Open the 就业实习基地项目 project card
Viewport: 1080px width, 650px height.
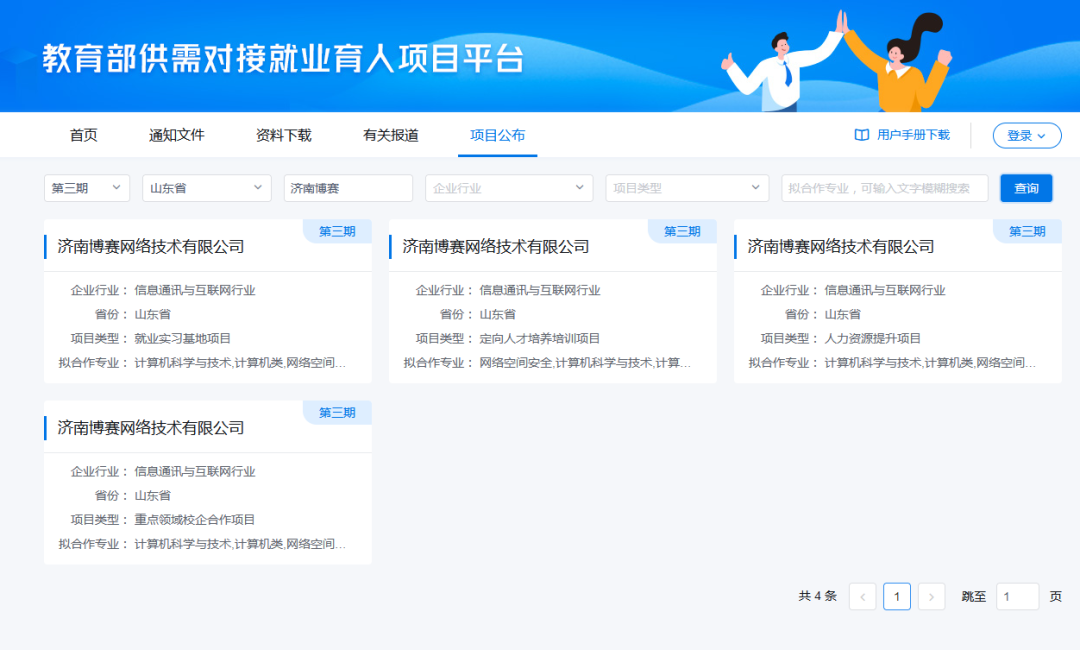point(207,300)
